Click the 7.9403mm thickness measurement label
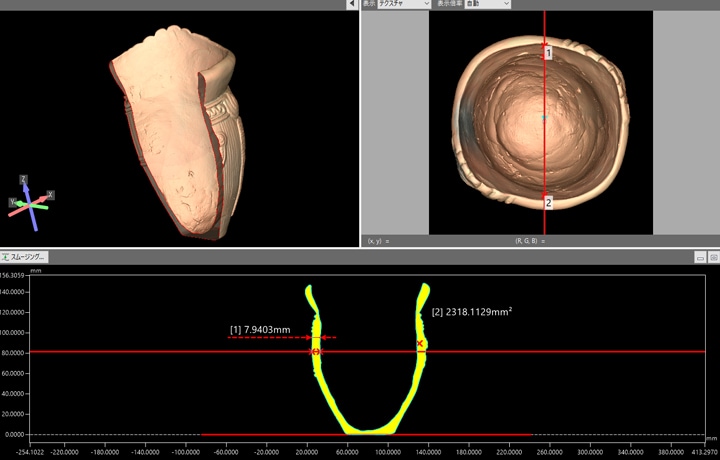The width and height of the screenshot is (720, 460). pos(260,329)
